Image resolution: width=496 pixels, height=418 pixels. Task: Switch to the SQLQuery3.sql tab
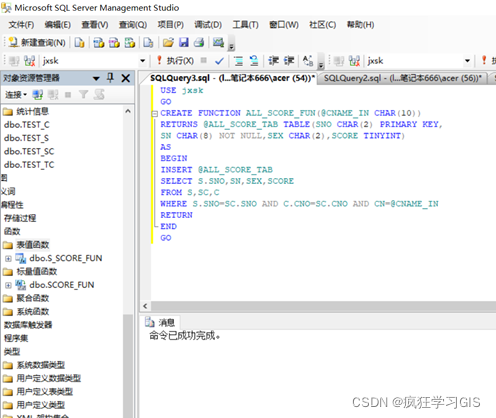point(232,78)
